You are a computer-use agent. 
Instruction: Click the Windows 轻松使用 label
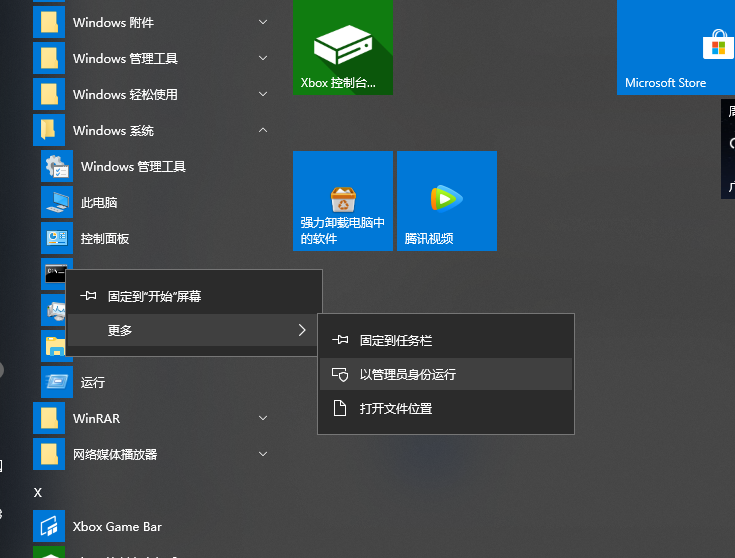(125, 94)
